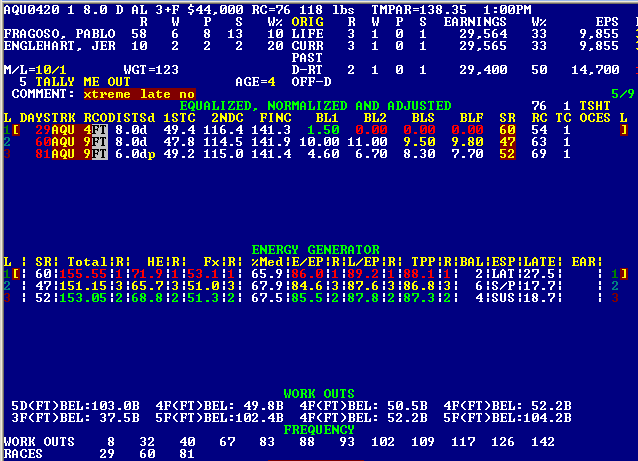
Task: Click workout frequency value 142
Action: pyautogui.click(x=543, y=441)
